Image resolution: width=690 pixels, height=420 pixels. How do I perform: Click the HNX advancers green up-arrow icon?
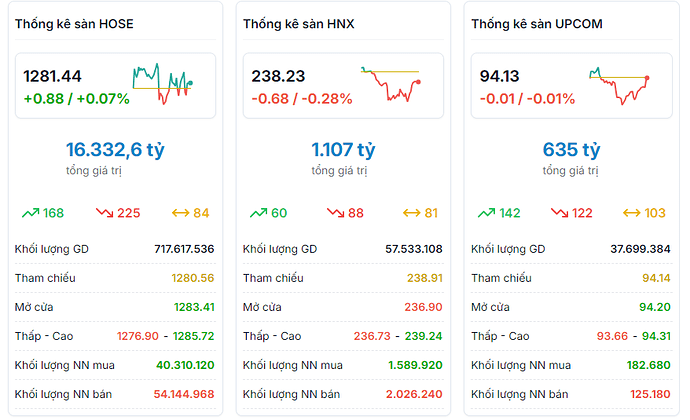tap(258, 213)
